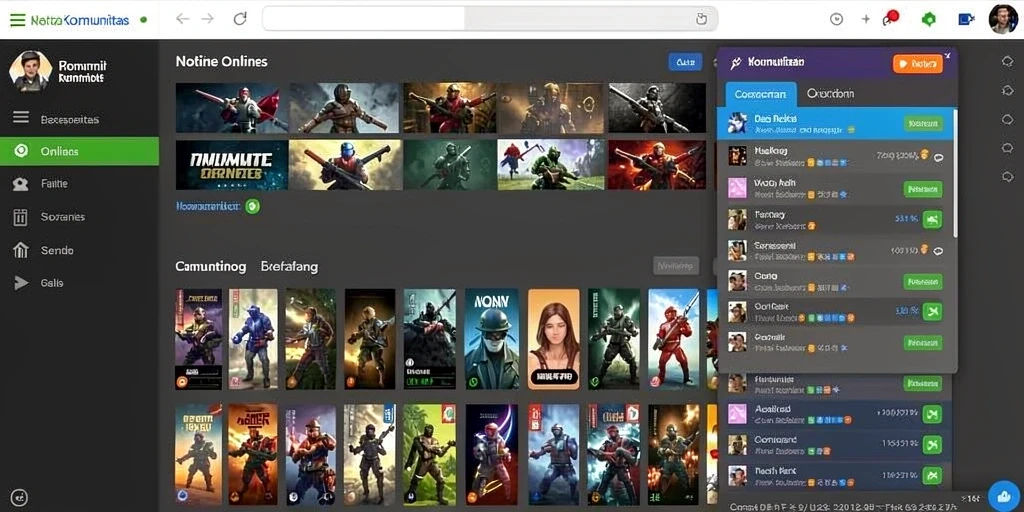Open the user avatar at top right
The width and height of the screenshot is (1024, 512).
tap(1003, 19)
